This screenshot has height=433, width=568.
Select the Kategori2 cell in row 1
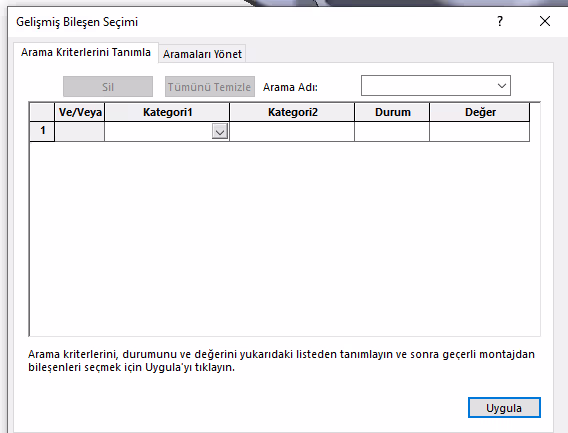click(x=292, y=131)
